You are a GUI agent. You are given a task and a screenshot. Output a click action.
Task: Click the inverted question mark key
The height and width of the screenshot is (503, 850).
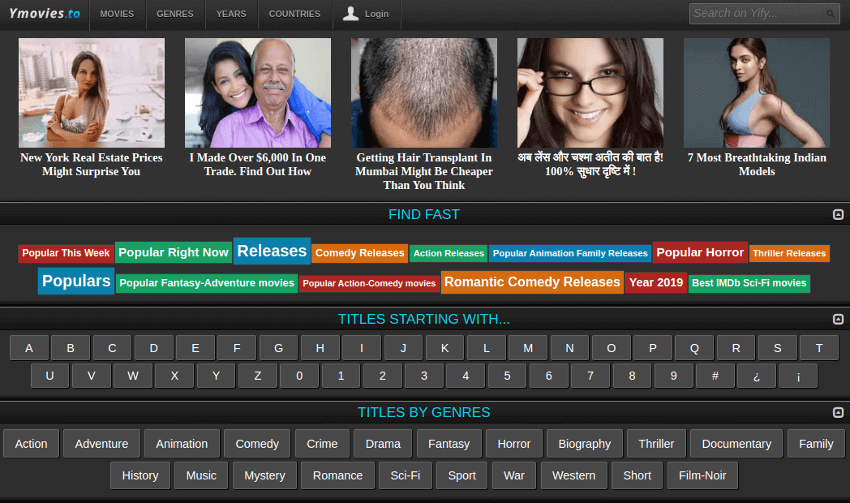(x=757, y=376)
